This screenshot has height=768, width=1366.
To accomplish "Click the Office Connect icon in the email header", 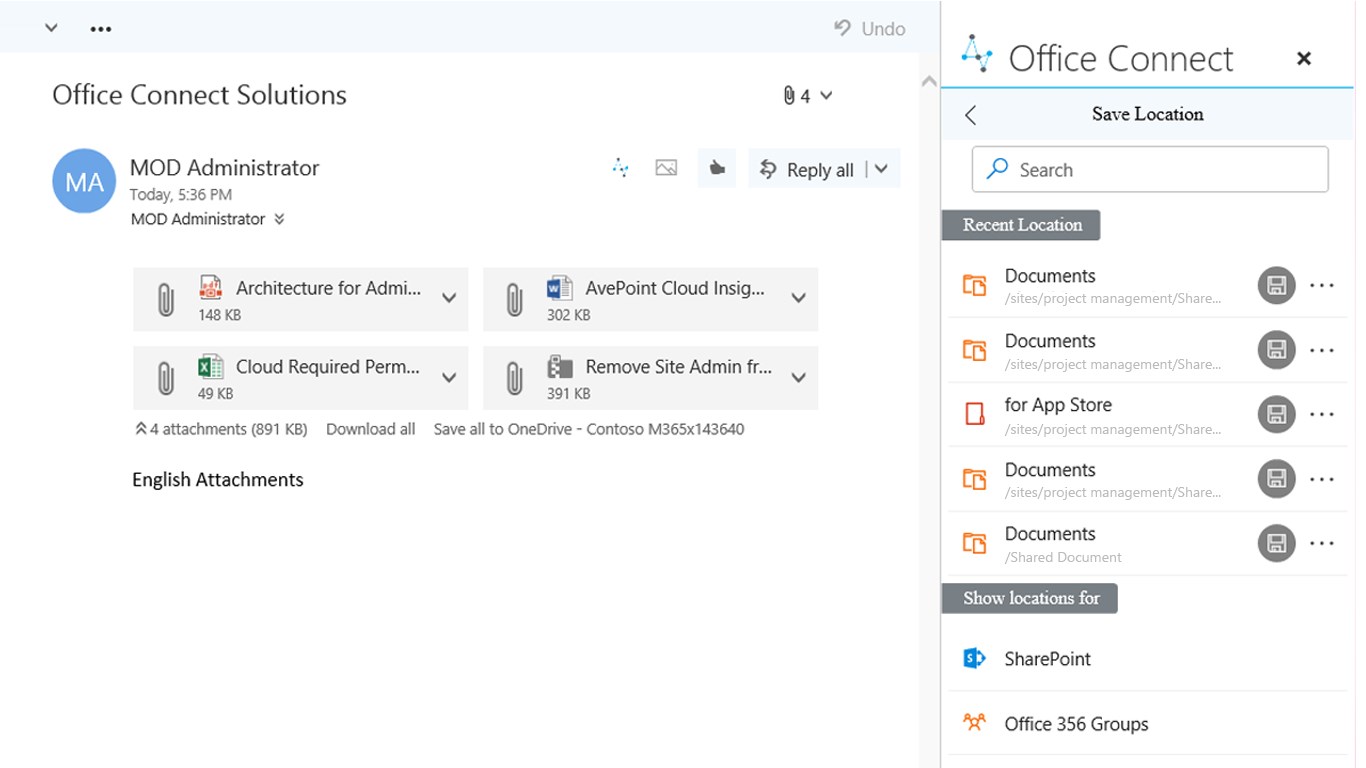I will point(621,168).
